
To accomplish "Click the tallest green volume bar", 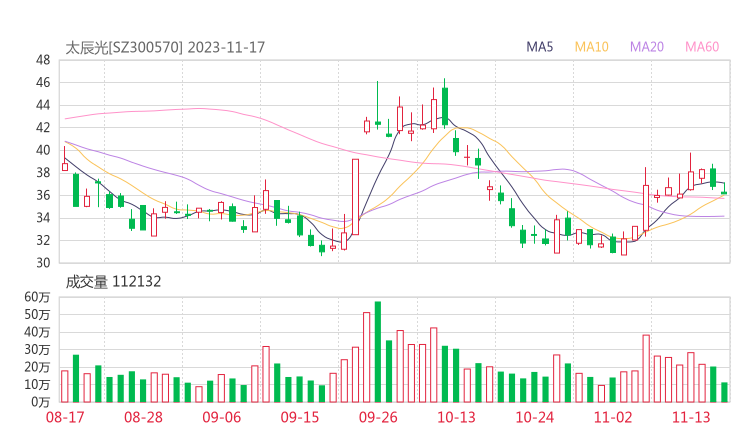I will tap(377, 352).
